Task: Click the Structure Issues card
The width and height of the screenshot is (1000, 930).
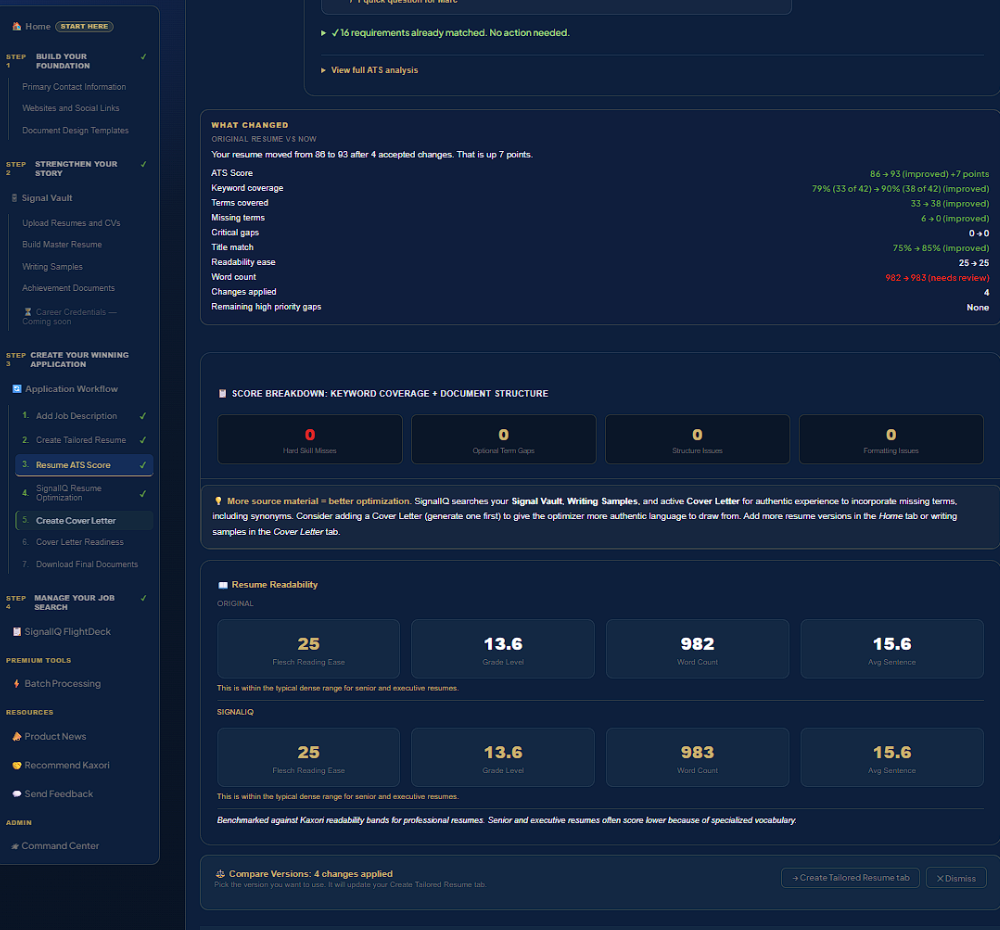Action: 698,439
